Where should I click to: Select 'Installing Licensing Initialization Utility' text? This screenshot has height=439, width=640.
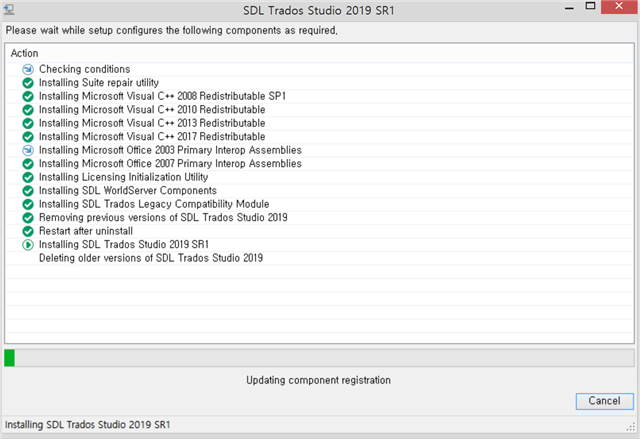tap(123, 177)
